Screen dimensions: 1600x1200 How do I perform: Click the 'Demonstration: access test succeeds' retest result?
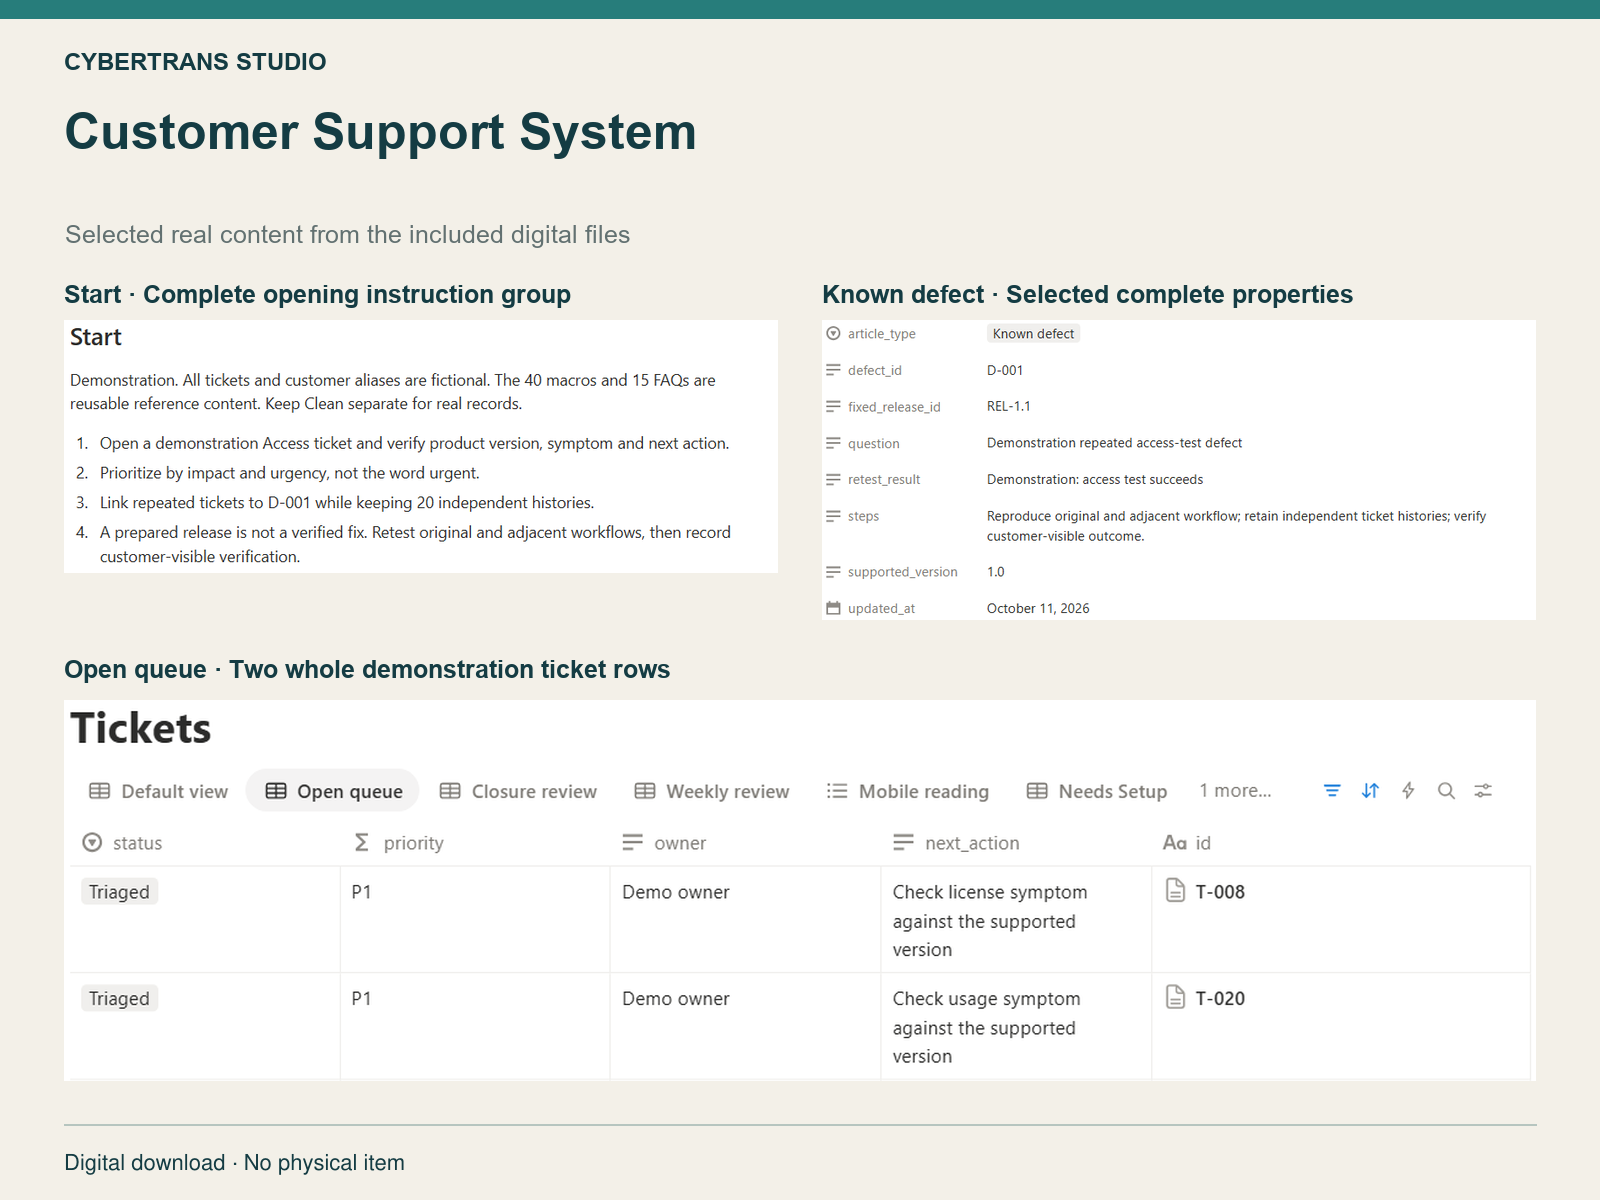pos(1095,479)
